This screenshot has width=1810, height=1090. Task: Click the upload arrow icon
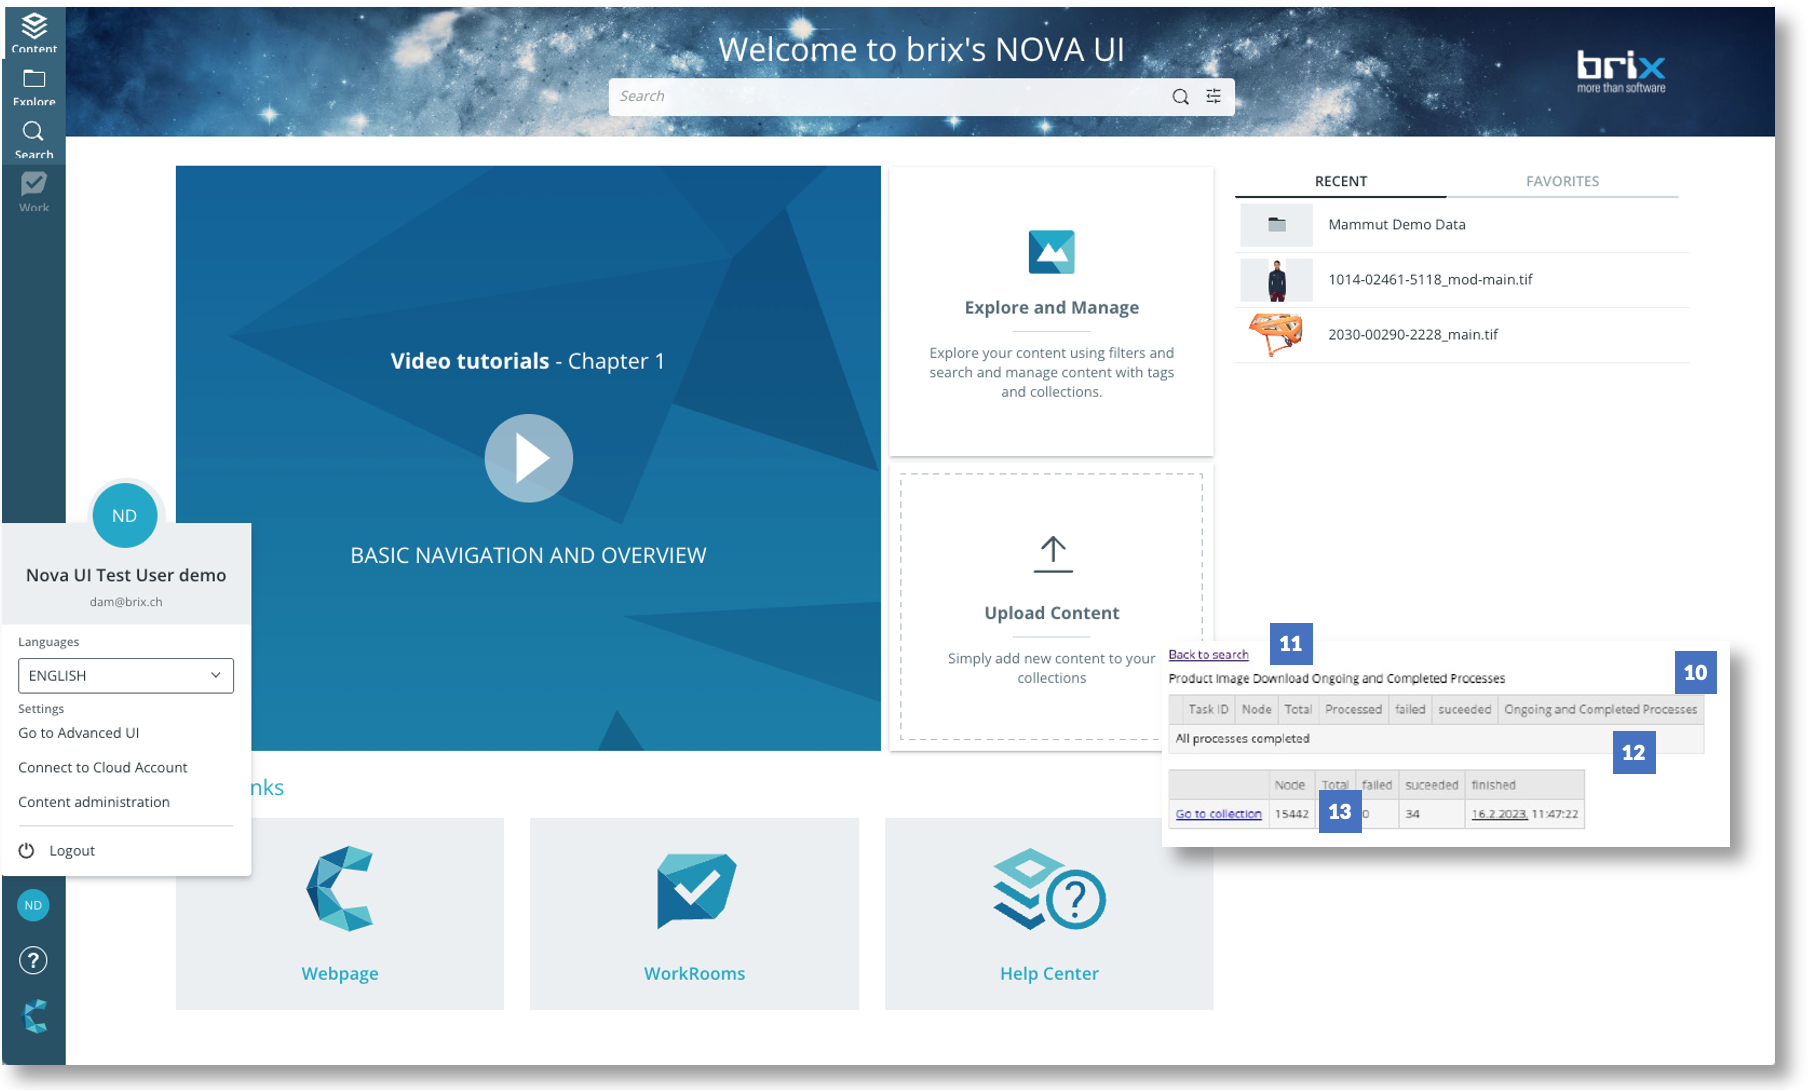(1052, 554)
